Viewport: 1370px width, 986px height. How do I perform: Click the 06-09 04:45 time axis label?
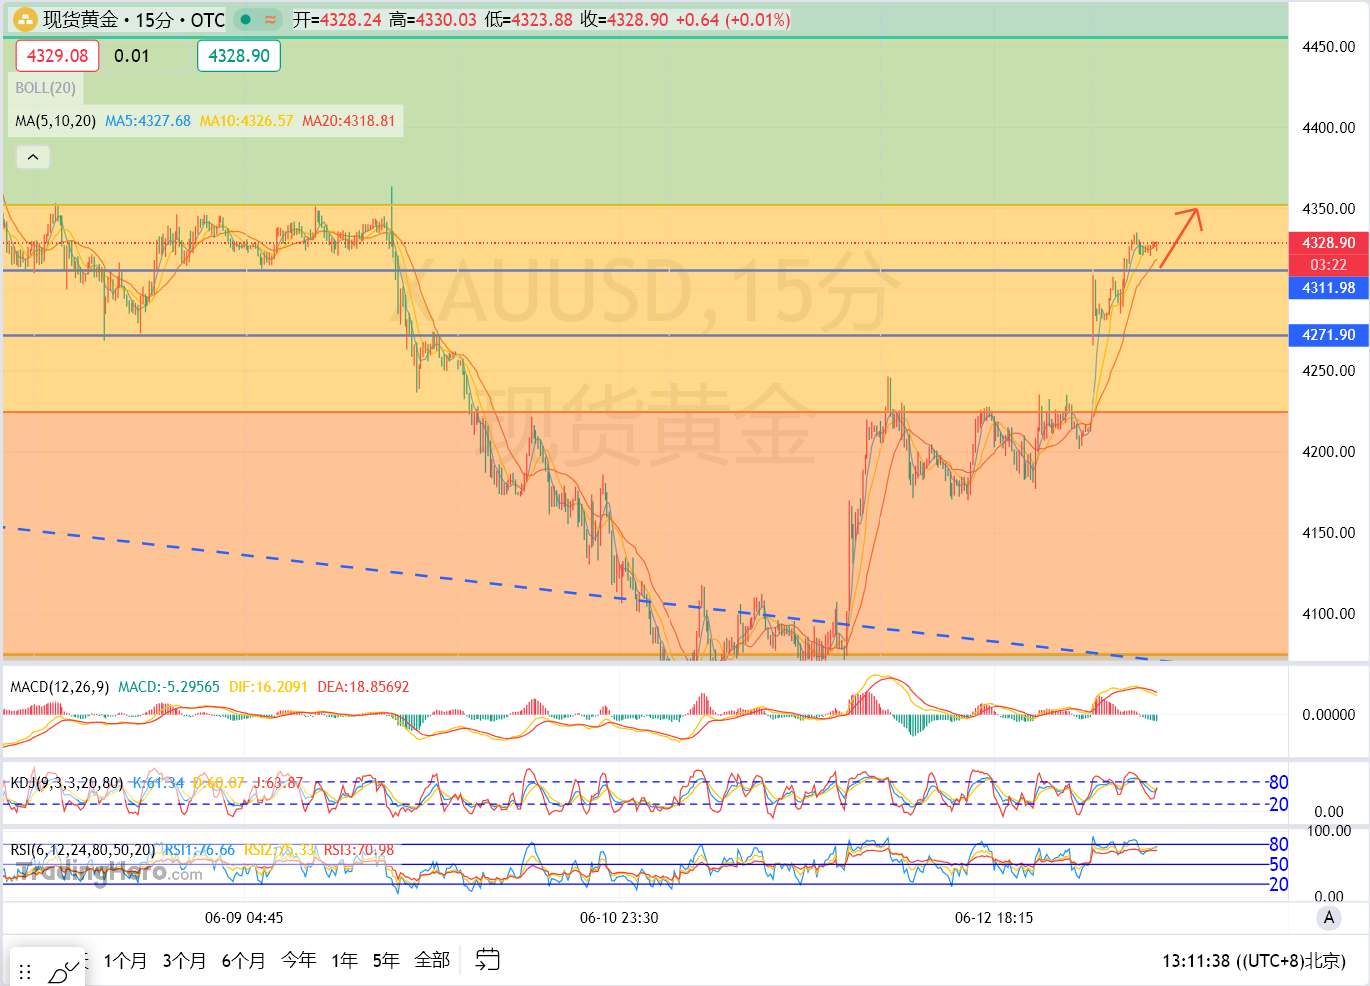(244, 918)
